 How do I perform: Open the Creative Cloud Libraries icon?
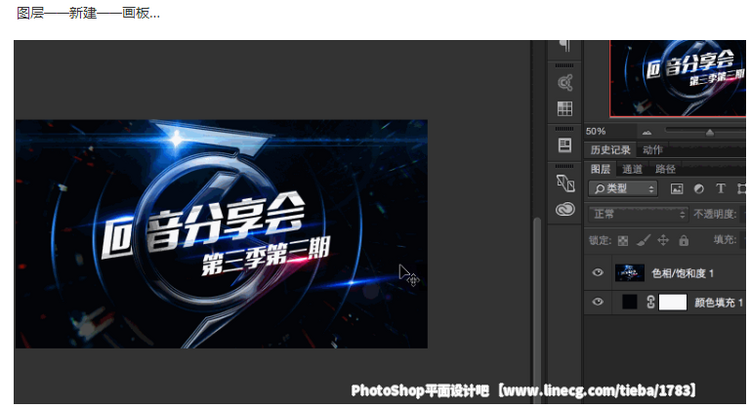tap(565, 210)
